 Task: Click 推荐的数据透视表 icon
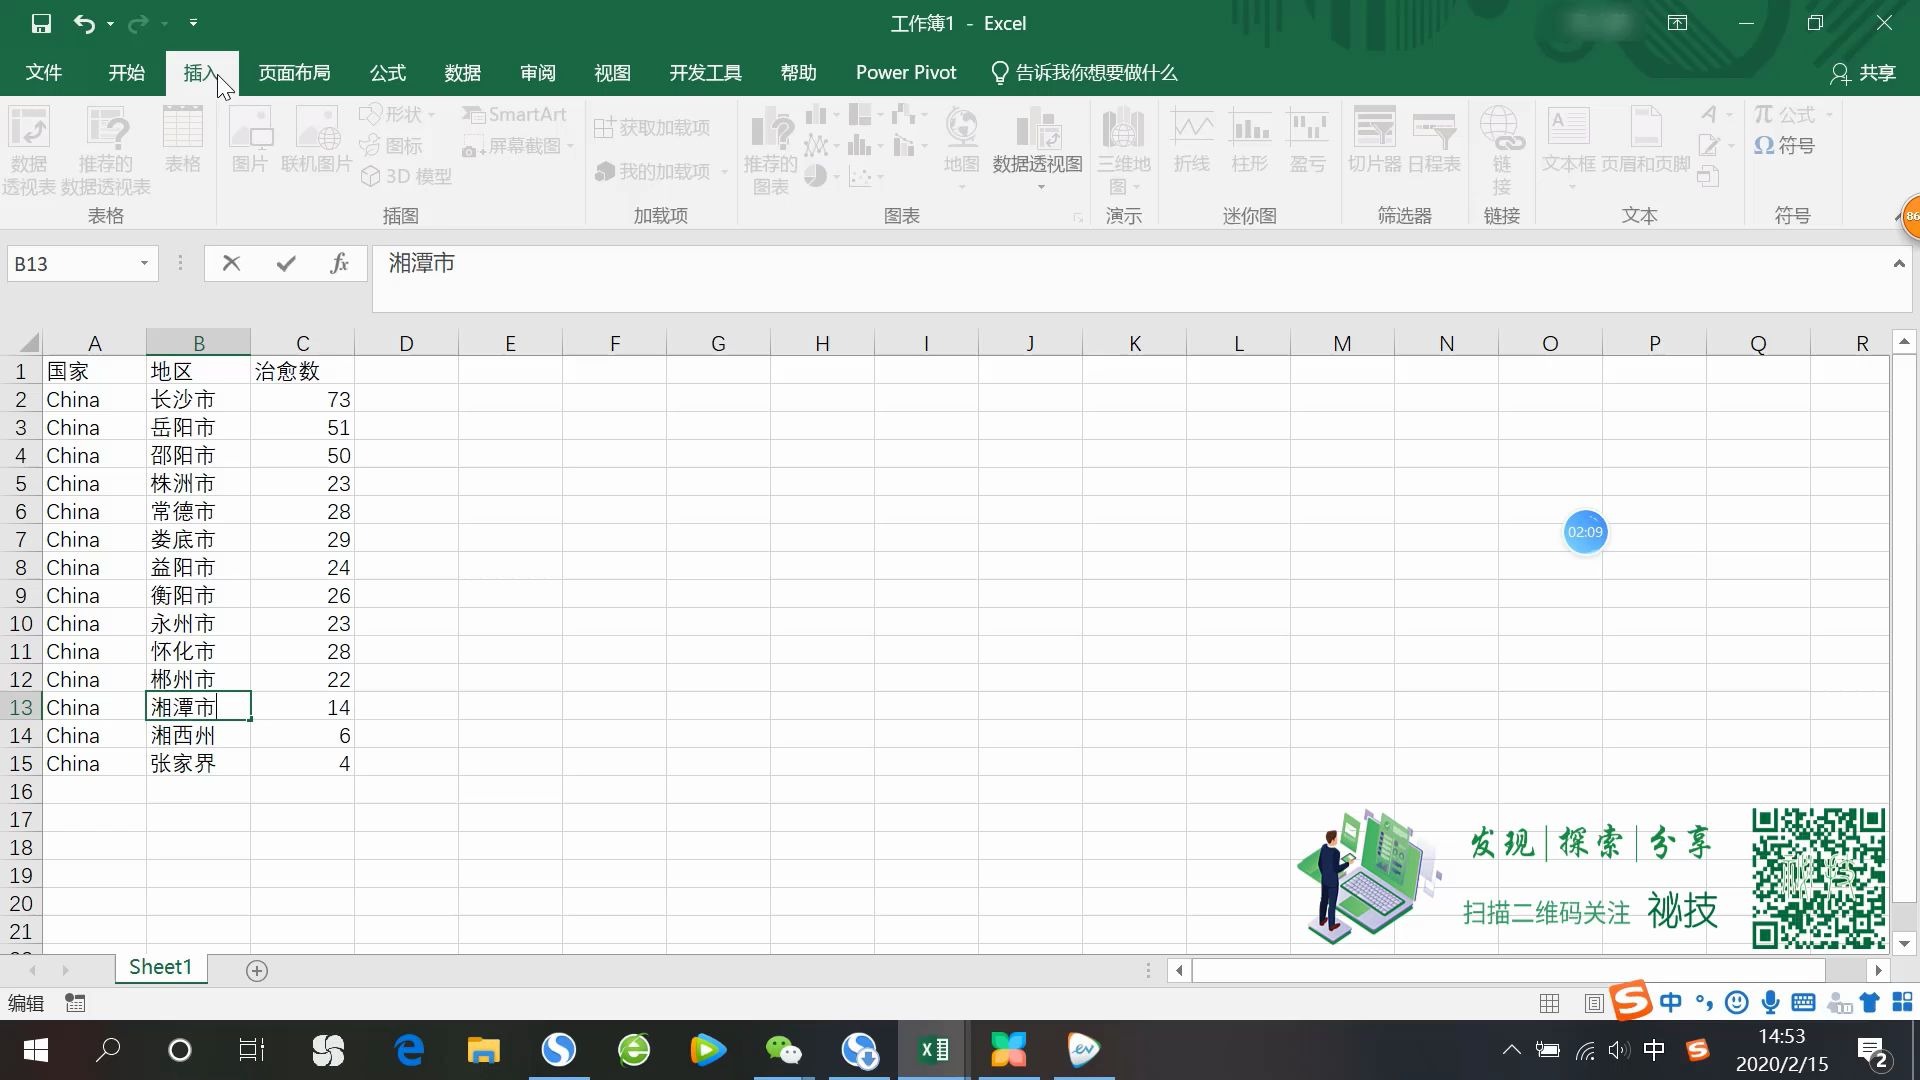(106, 150)
